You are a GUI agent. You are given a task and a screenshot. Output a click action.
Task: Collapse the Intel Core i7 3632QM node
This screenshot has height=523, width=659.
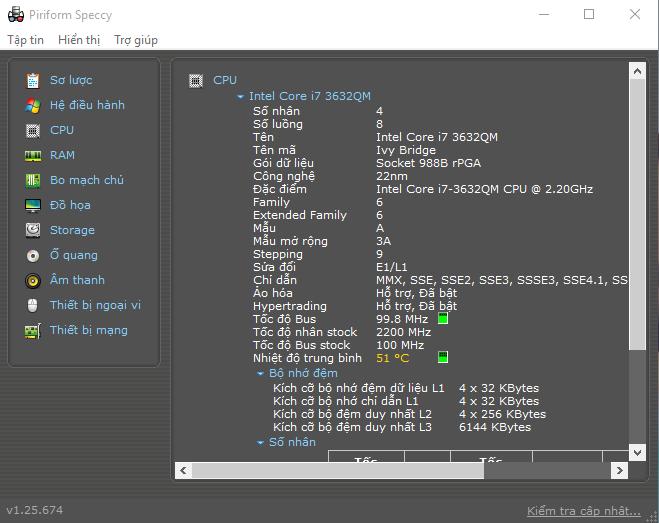[240, 97]
